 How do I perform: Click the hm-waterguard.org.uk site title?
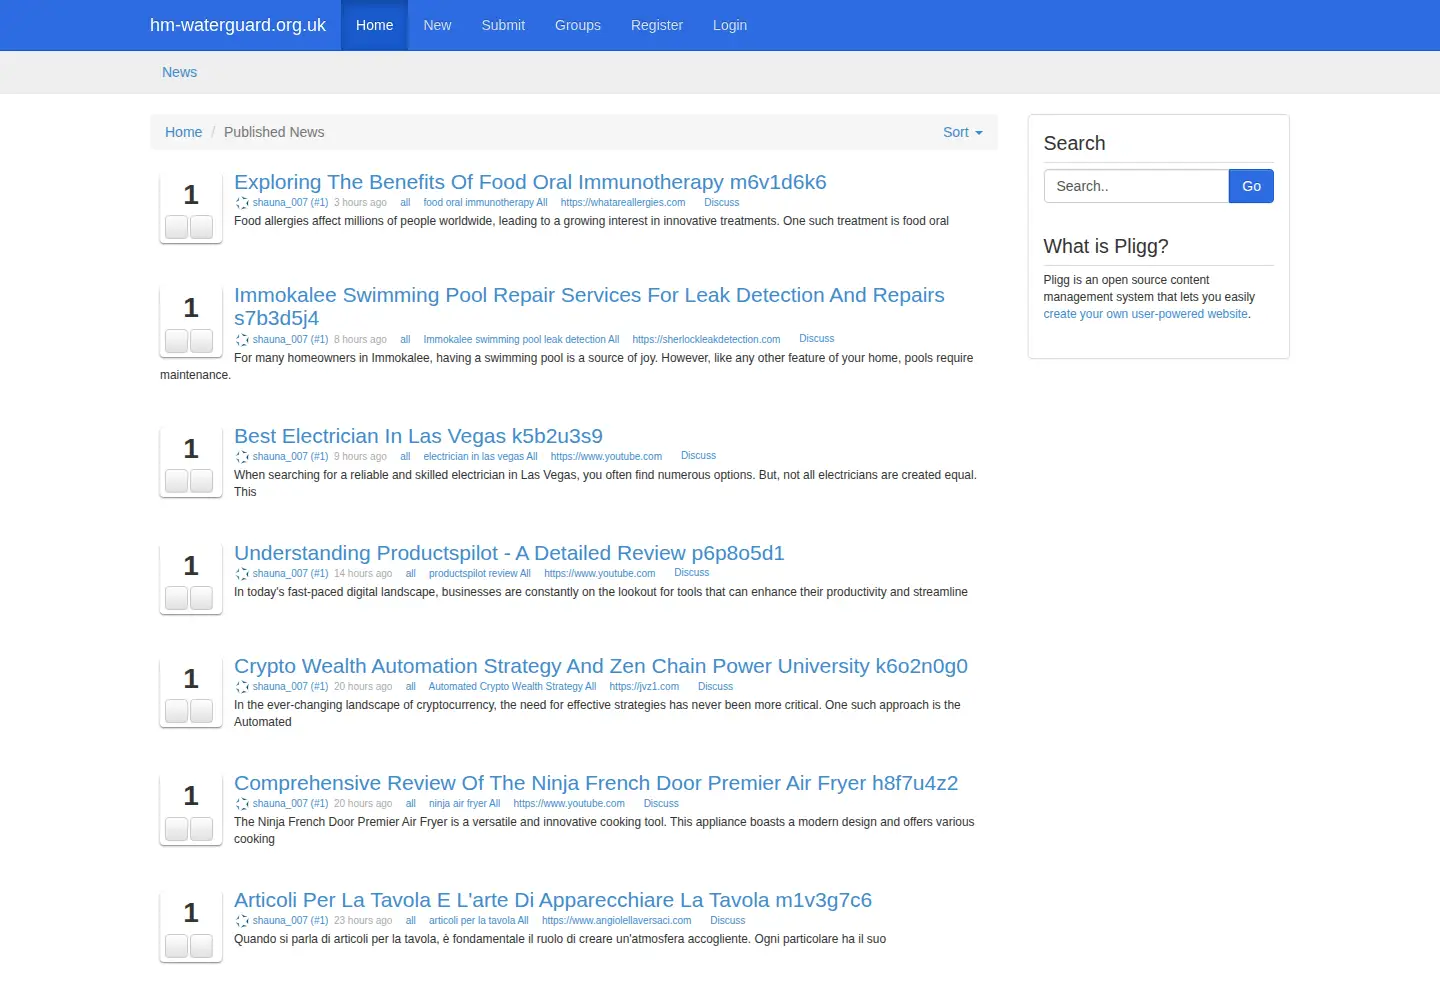tap(238, 25)
